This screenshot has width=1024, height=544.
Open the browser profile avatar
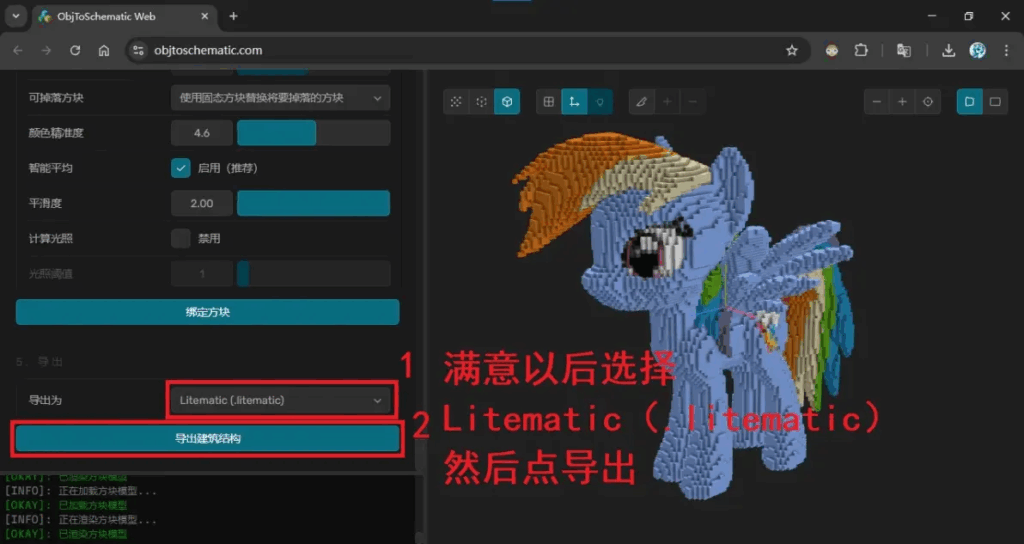coord(978,50)
